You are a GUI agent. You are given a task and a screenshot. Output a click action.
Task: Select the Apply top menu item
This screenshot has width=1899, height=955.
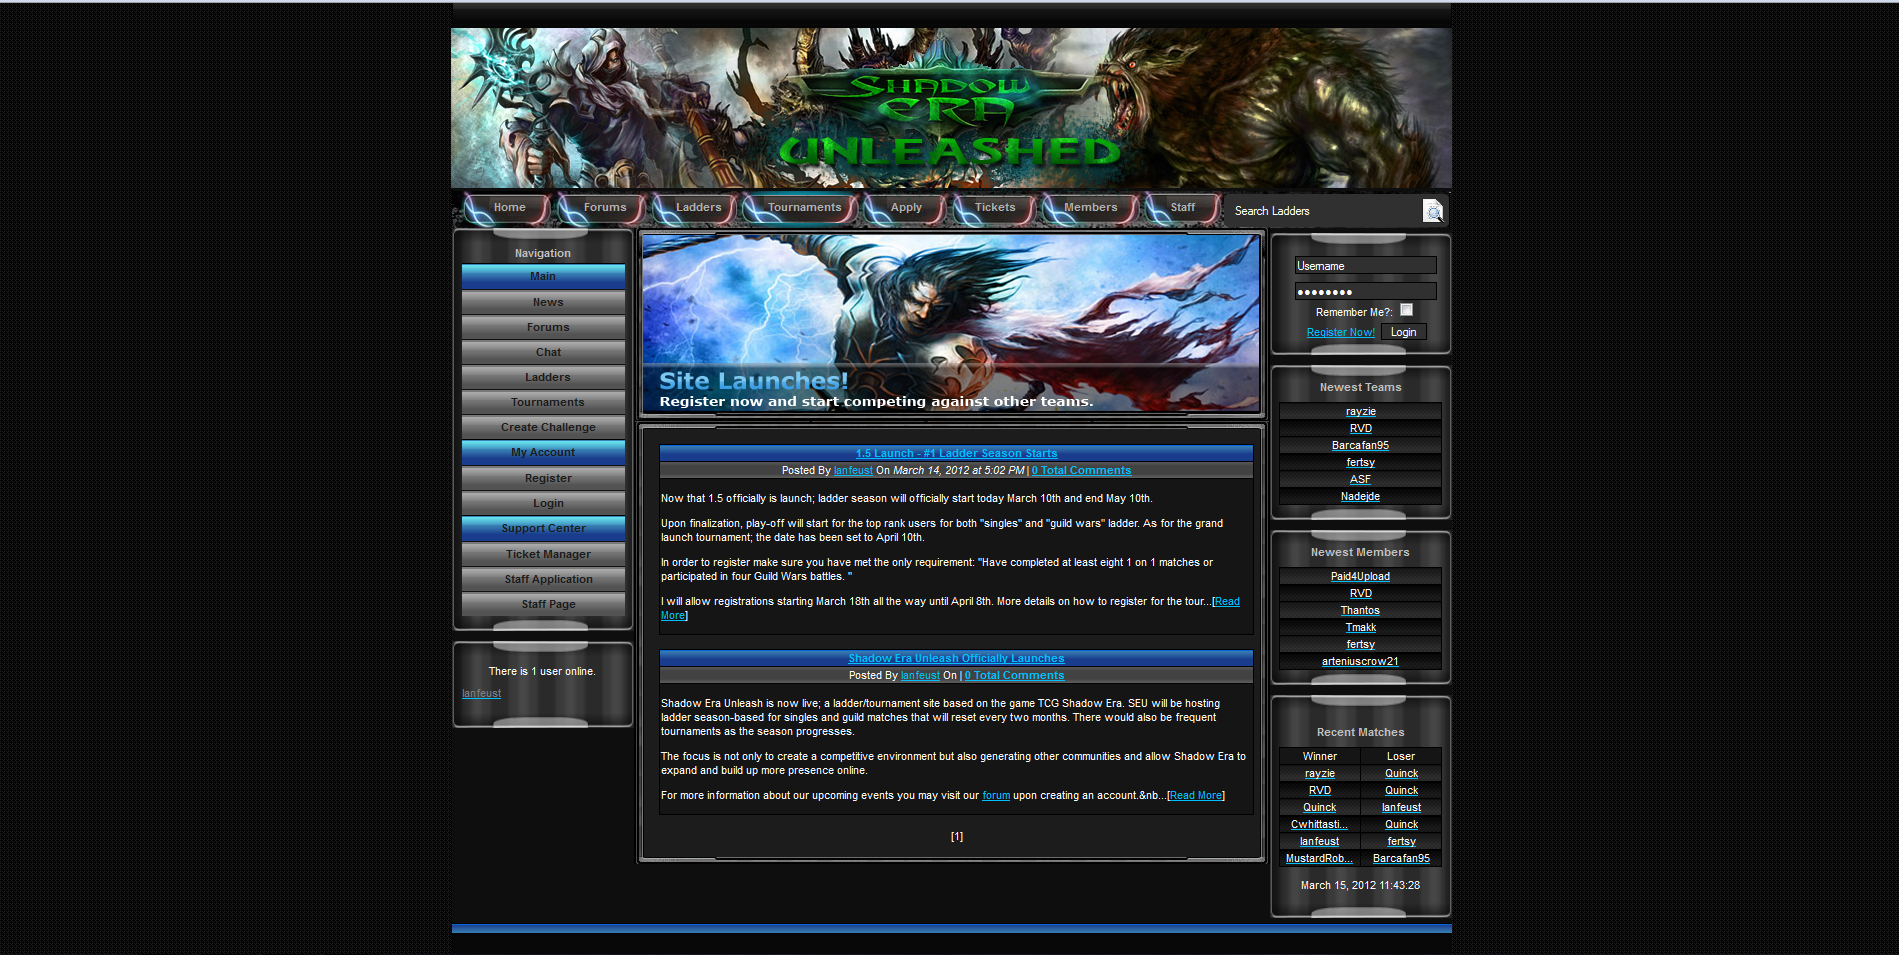906,208
